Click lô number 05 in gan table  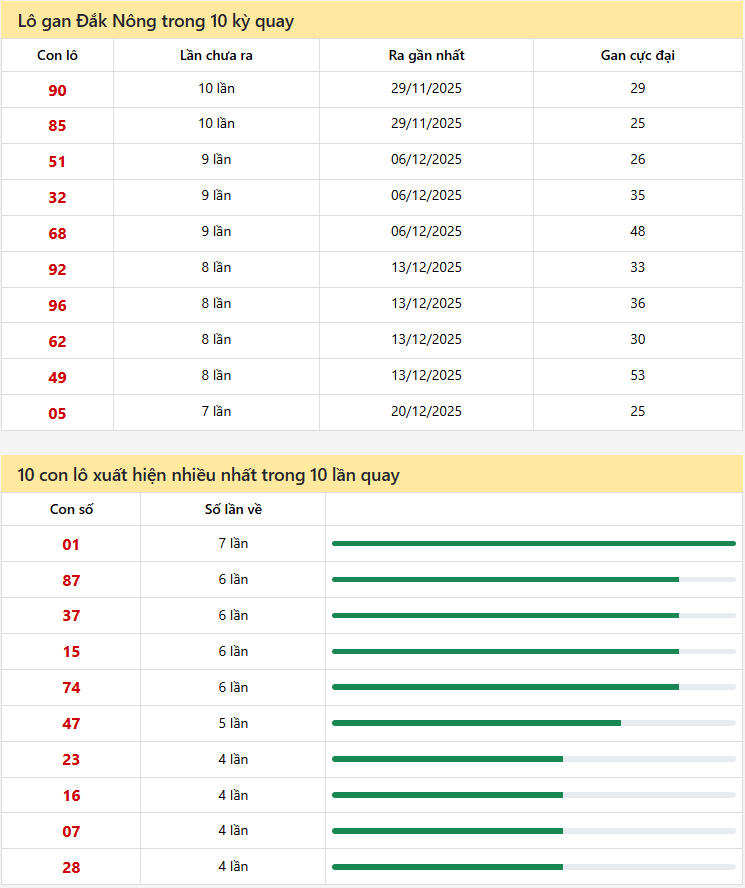(x=57, y=414)
